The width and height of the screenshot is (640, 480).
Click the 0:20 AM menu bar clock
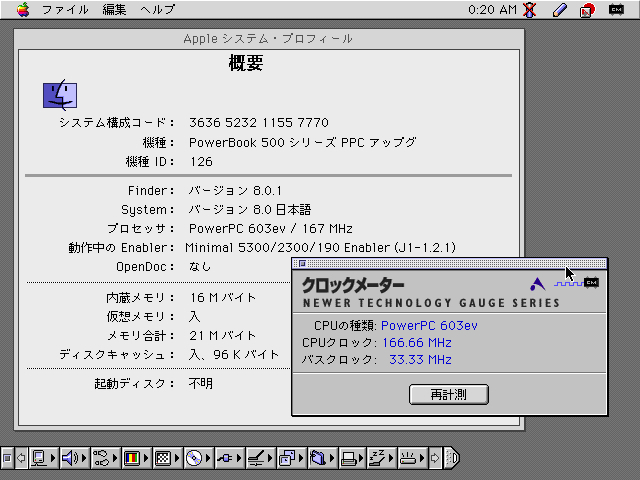(x=492, y=9)
